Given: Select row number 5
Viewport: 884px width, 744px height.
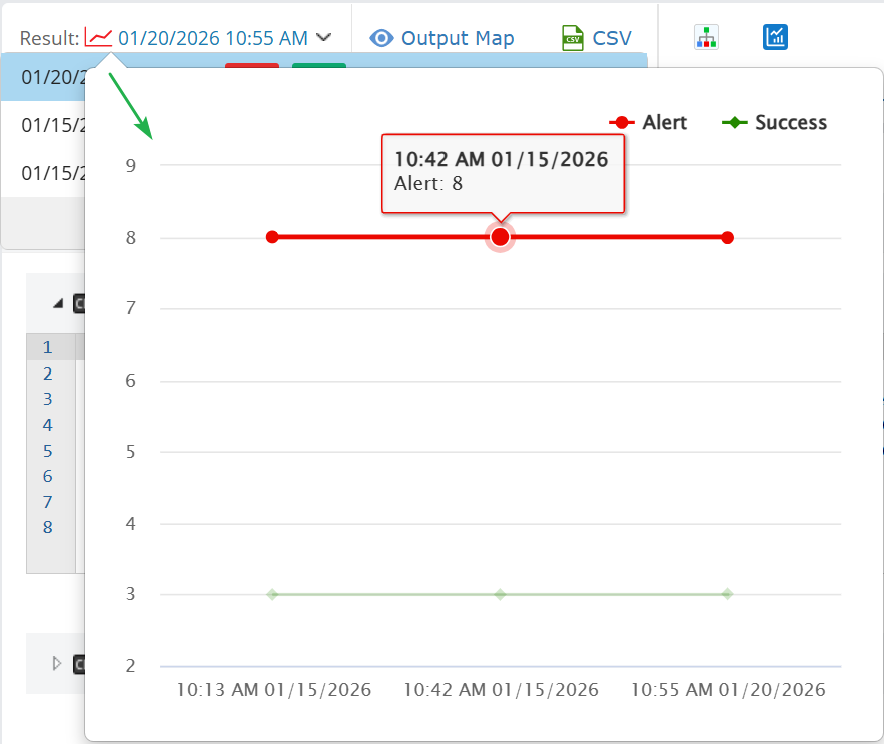Looking at the screenshot, I should click(x=47, y=451).
